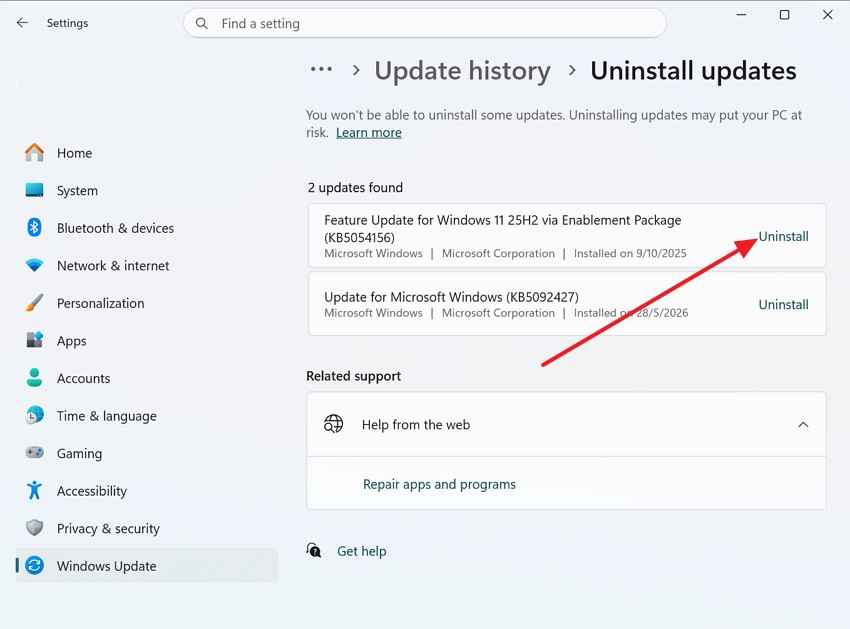Select the Network & internet wifi icon
The width and height of the screenshot is (850, 629).
[35, 266]
